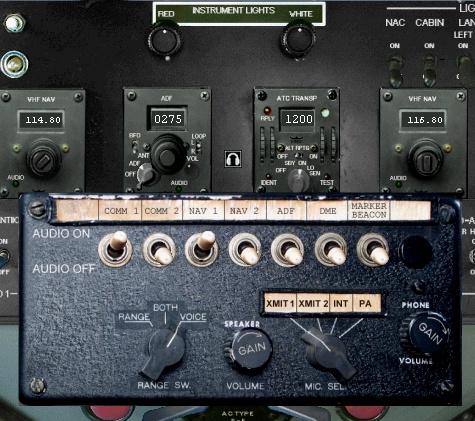Screen dimensions: 475x421
Task: Turn the white instrument lights knob
Action: (298, 39)
